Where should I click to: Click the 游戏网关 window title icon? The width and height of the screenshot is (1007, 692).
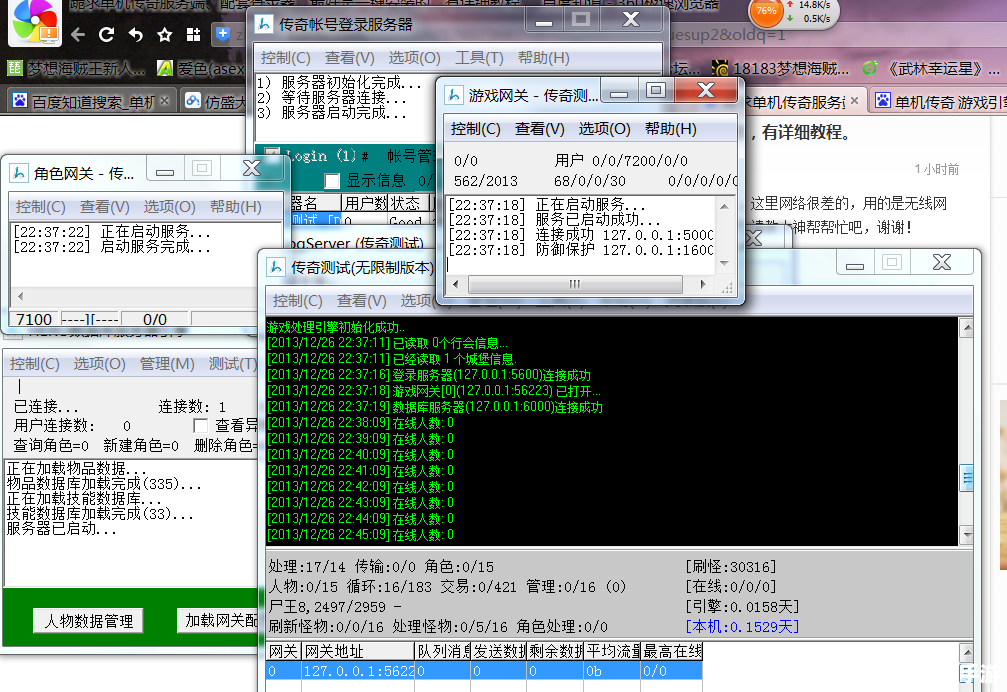tap(453, 96)
